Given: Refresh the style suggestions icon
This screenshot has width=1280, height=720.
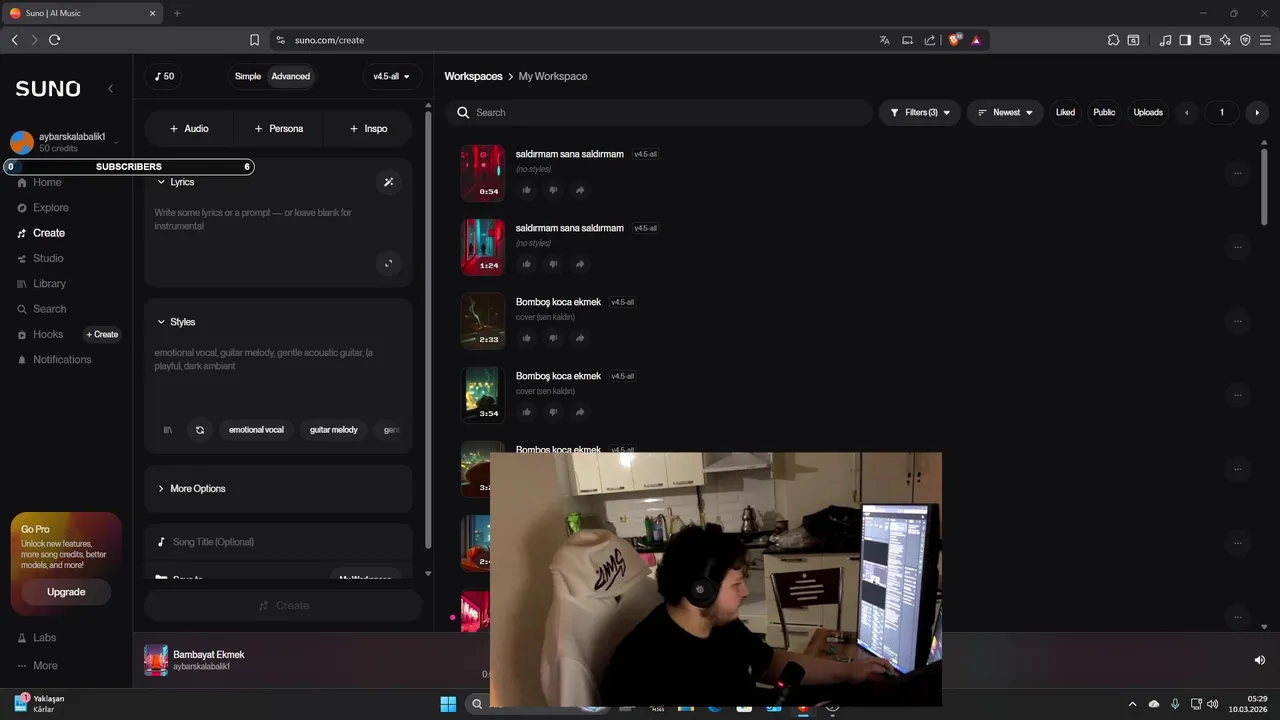Looking at the screenshot, I should (x=200, y=430).
